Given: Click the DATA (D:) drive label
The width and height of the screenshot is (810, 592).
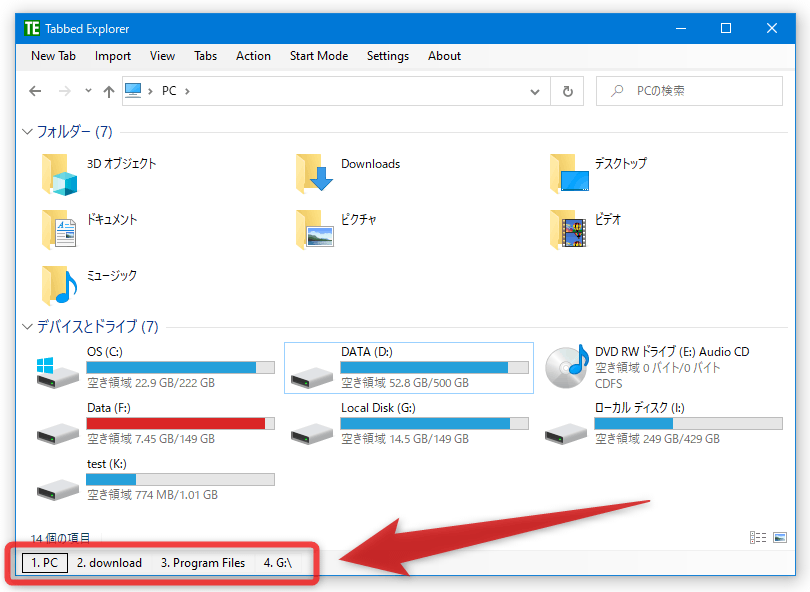Looking at the screenshot, I should point(367,352).
